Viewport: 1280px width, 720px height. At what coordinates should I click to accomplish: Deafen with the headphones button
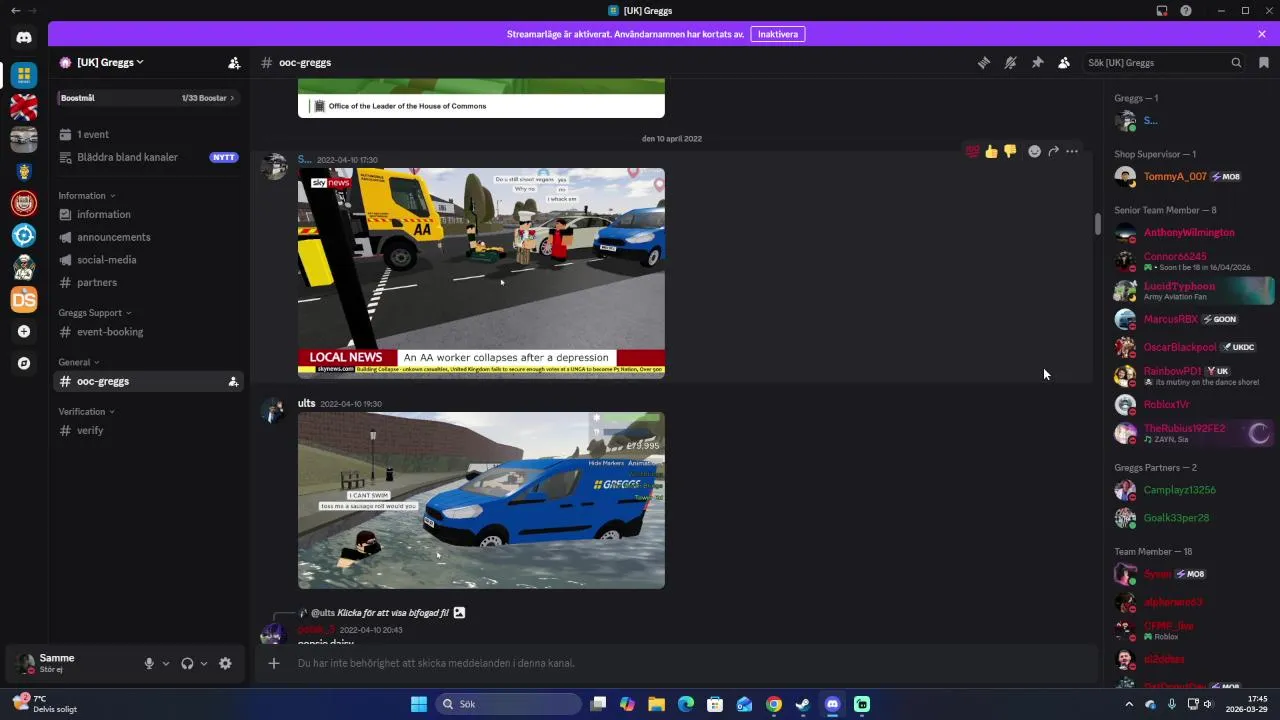click(x=187, y=663)
